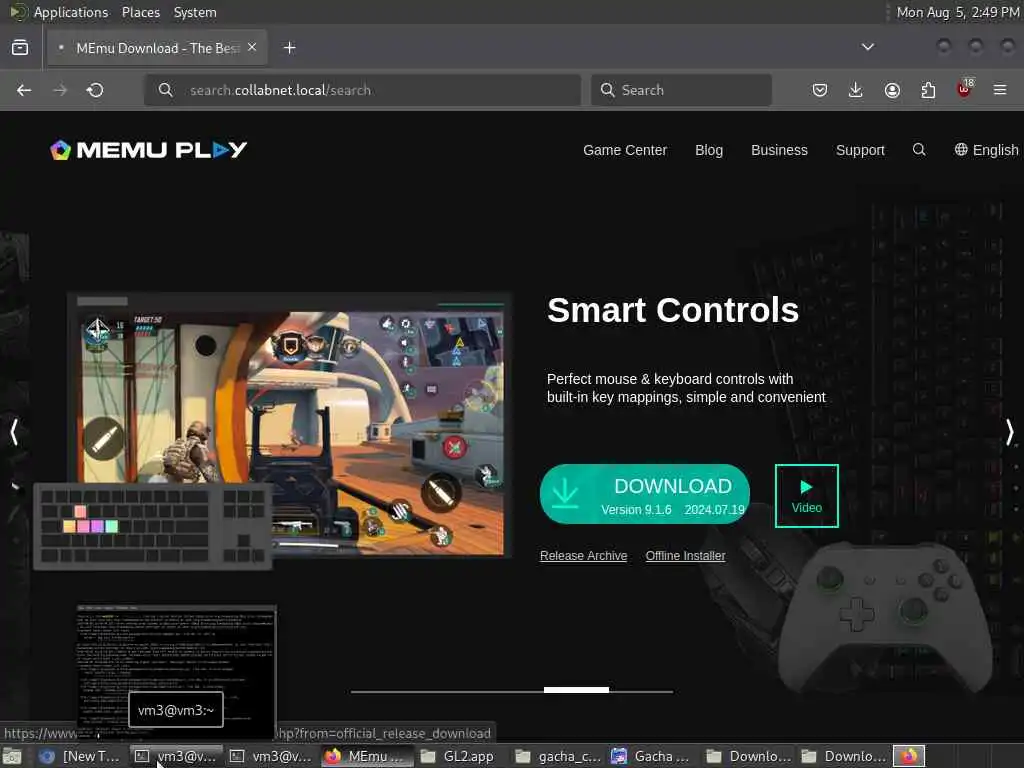
Task: Click the browser forward arrow
Action: (60, 90)
